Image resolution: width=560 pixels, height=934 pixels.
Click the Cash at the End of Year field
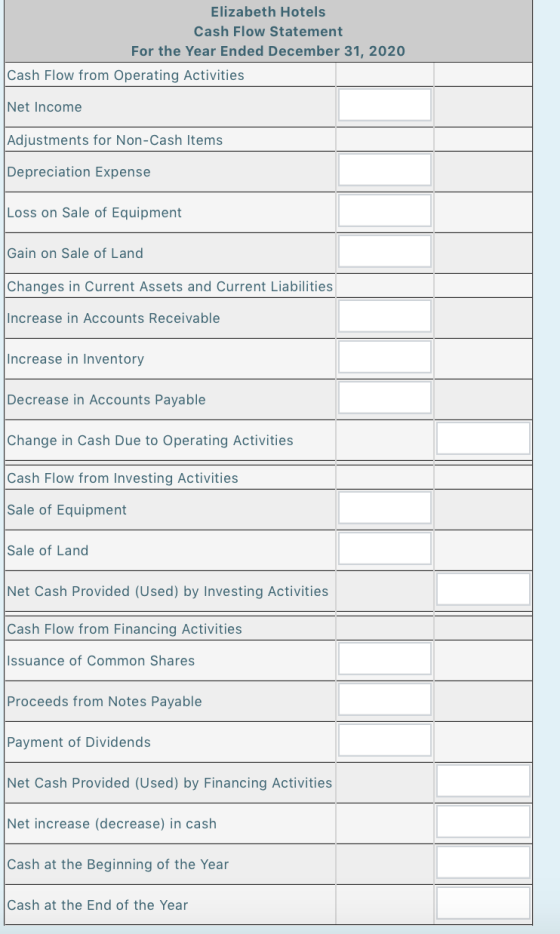pyautogui.click(x=483, y=903)
